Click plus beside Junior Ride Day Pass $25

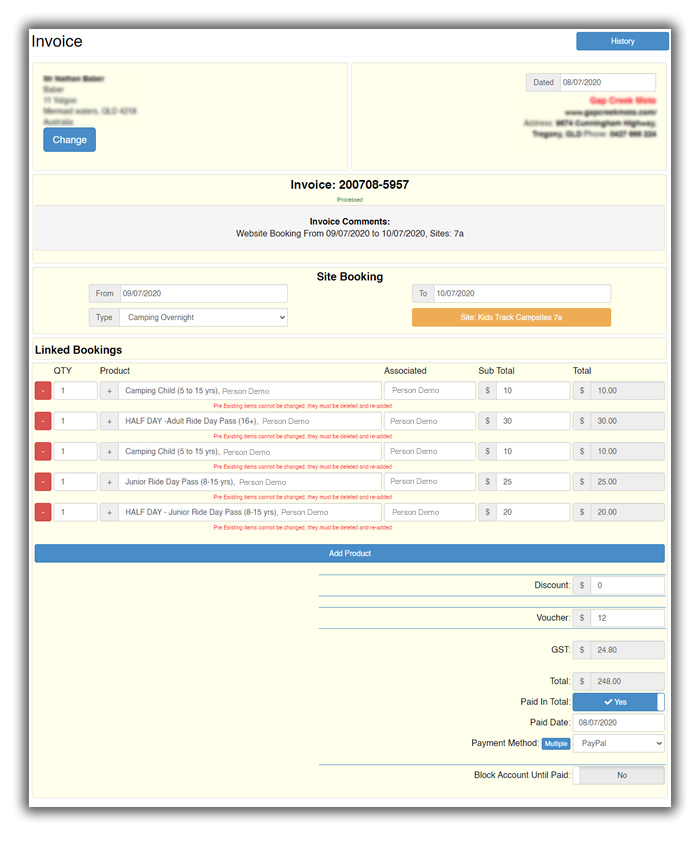pyautogui.click(x=109, y=482)
